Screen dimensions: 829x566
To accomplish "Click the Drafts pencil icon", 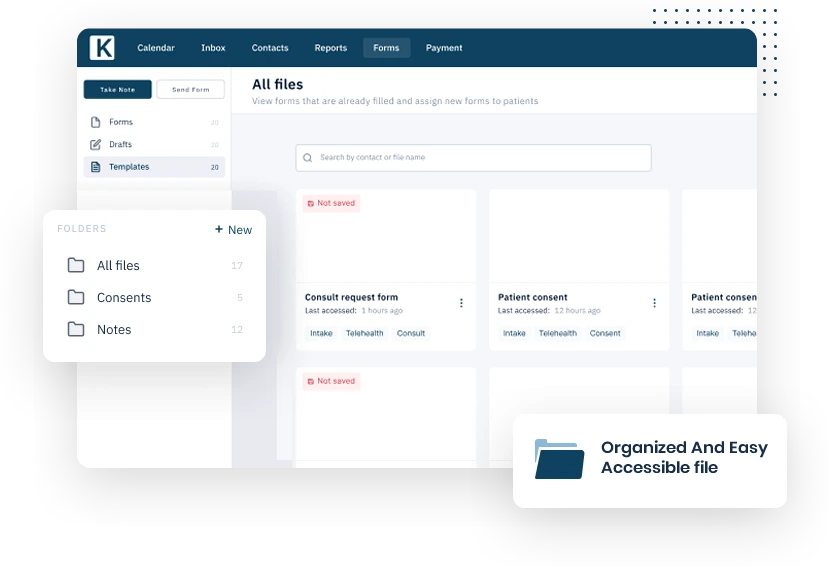I will (96, 145).
